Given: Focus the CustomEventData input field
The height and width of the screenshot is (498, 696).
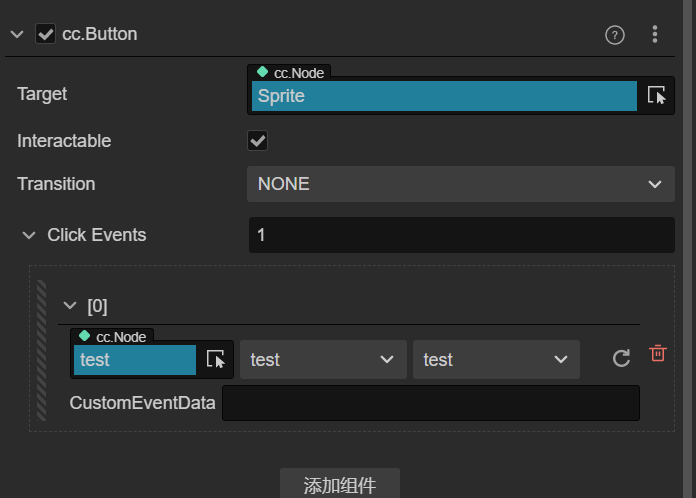Looking at the screenshot, I should point(430,403).
